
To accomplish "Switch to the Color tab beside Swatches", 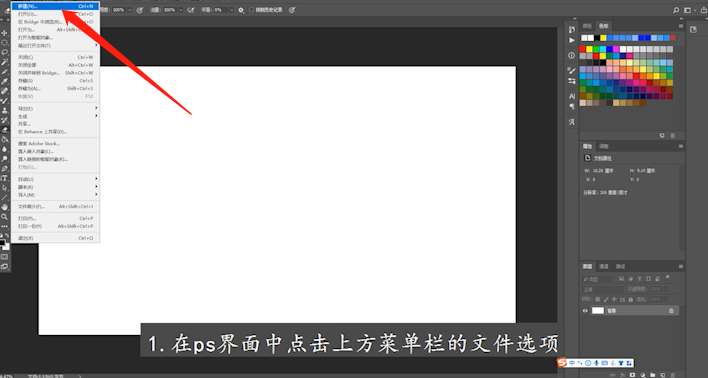I will point(587,26).
